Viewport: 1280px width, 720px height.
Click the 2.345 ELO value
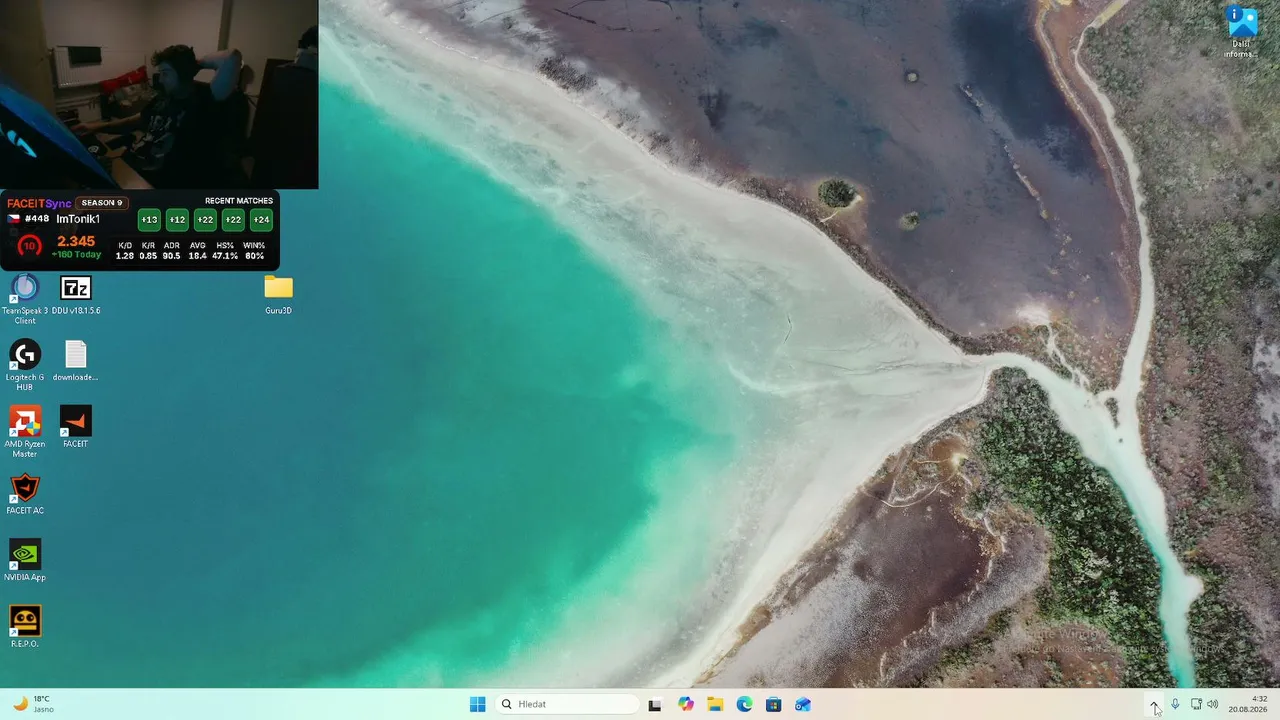click(76, 241)
